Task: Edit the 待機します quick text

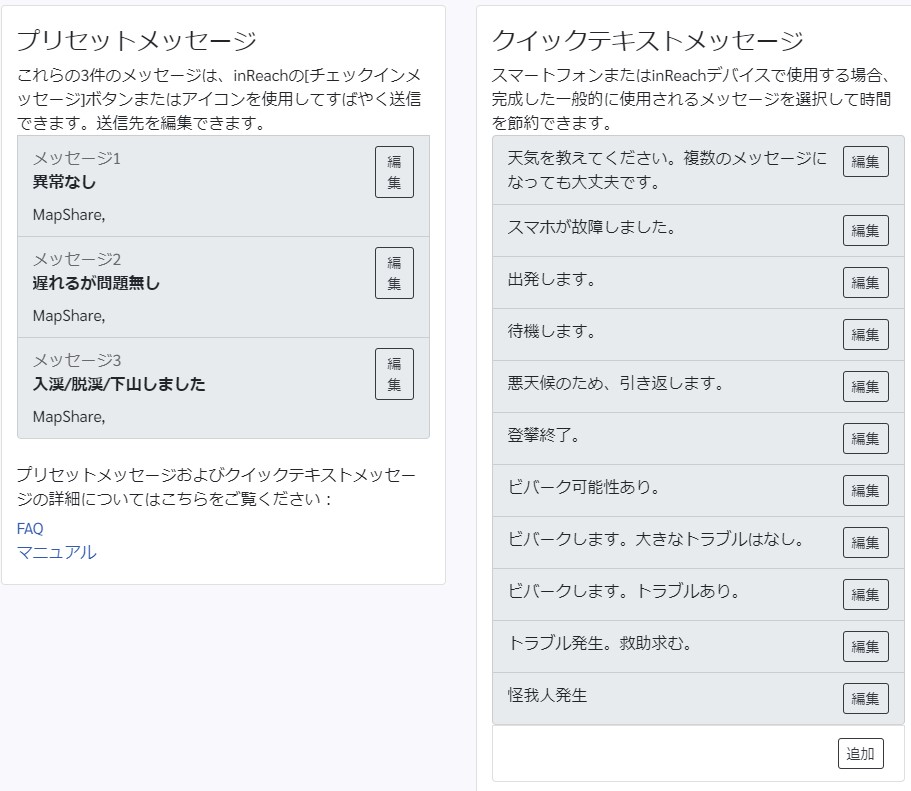Action: pyautogui.click(x=865, y=335)
